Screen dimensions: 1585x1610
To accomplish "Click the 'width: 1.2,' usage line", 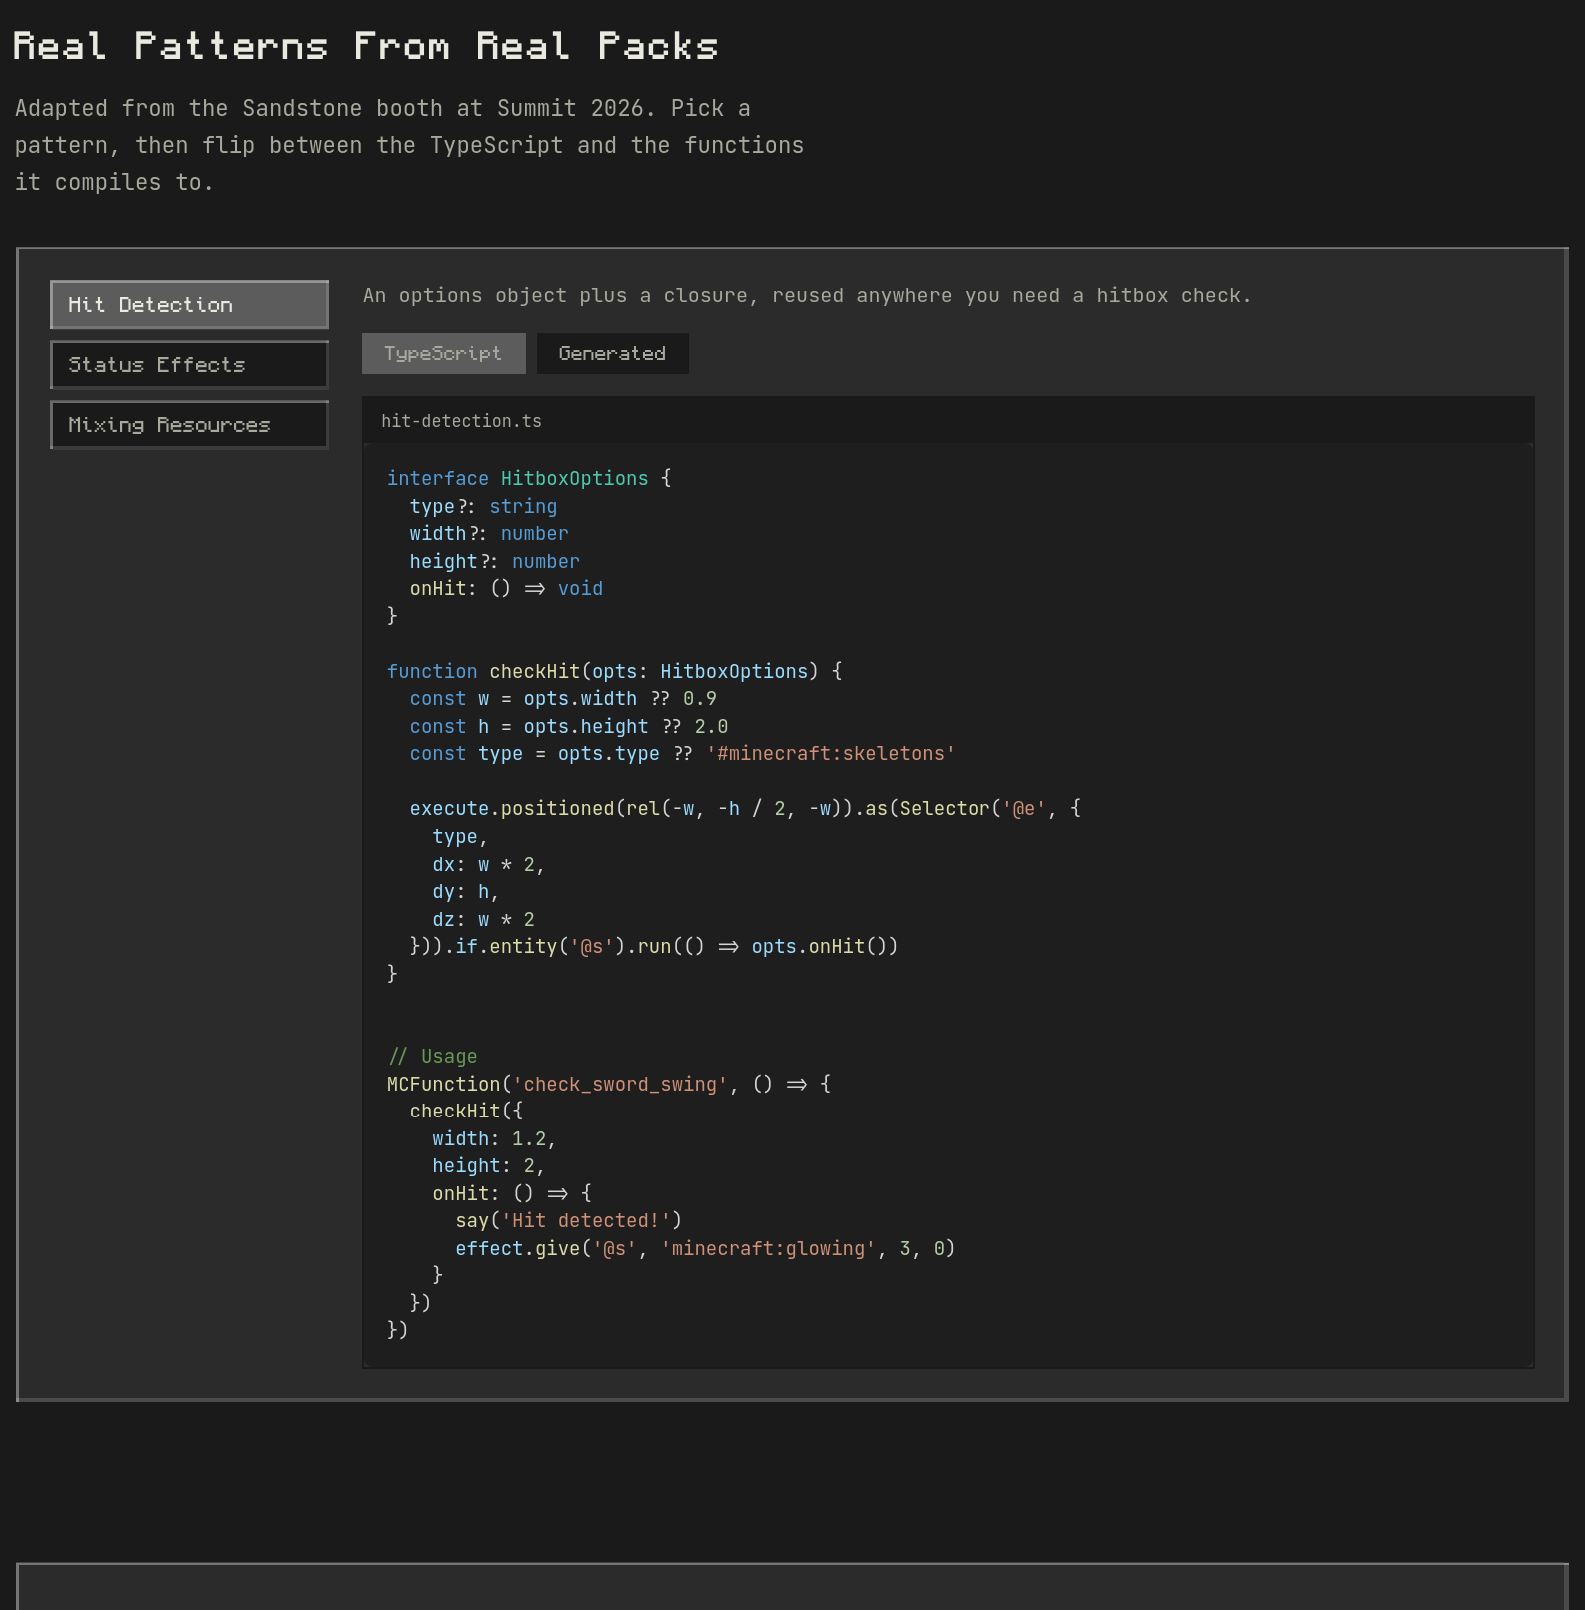I will point(494,1139).
